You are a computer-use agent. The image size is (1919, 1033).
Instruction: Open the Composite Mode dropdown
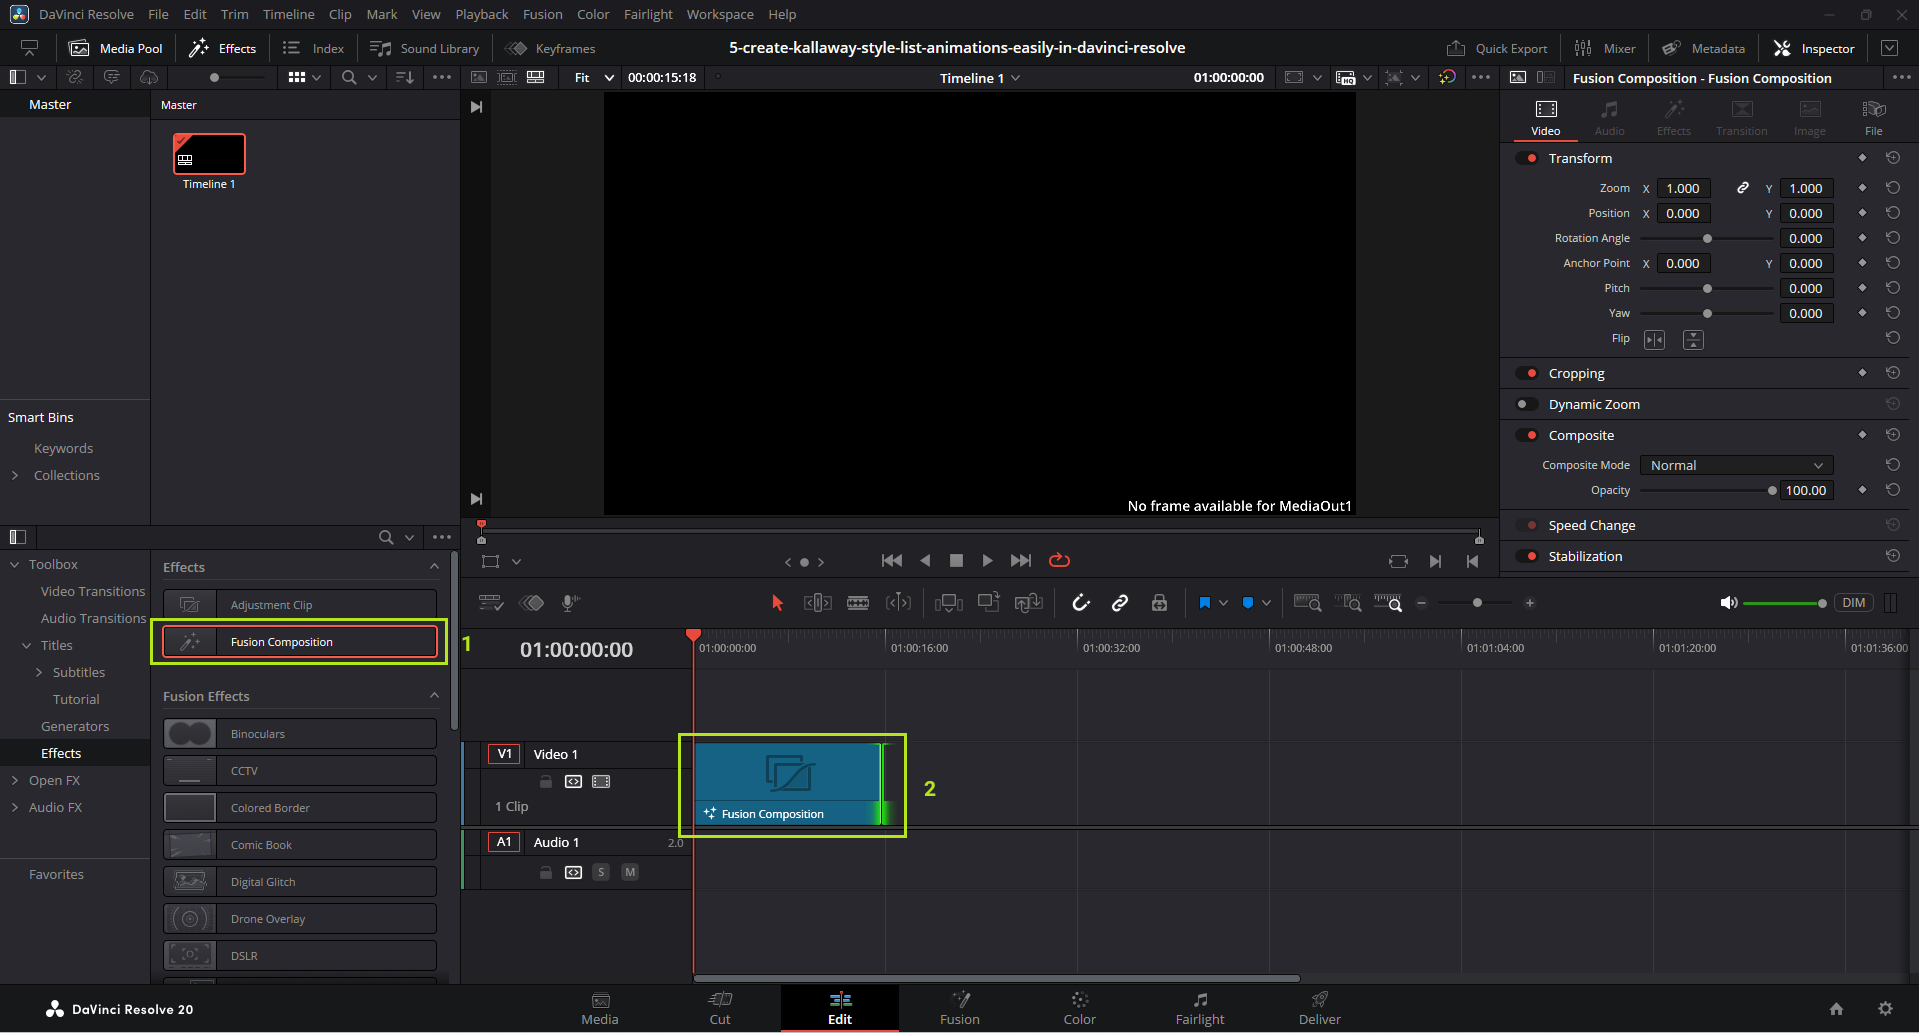[1736, 466]
